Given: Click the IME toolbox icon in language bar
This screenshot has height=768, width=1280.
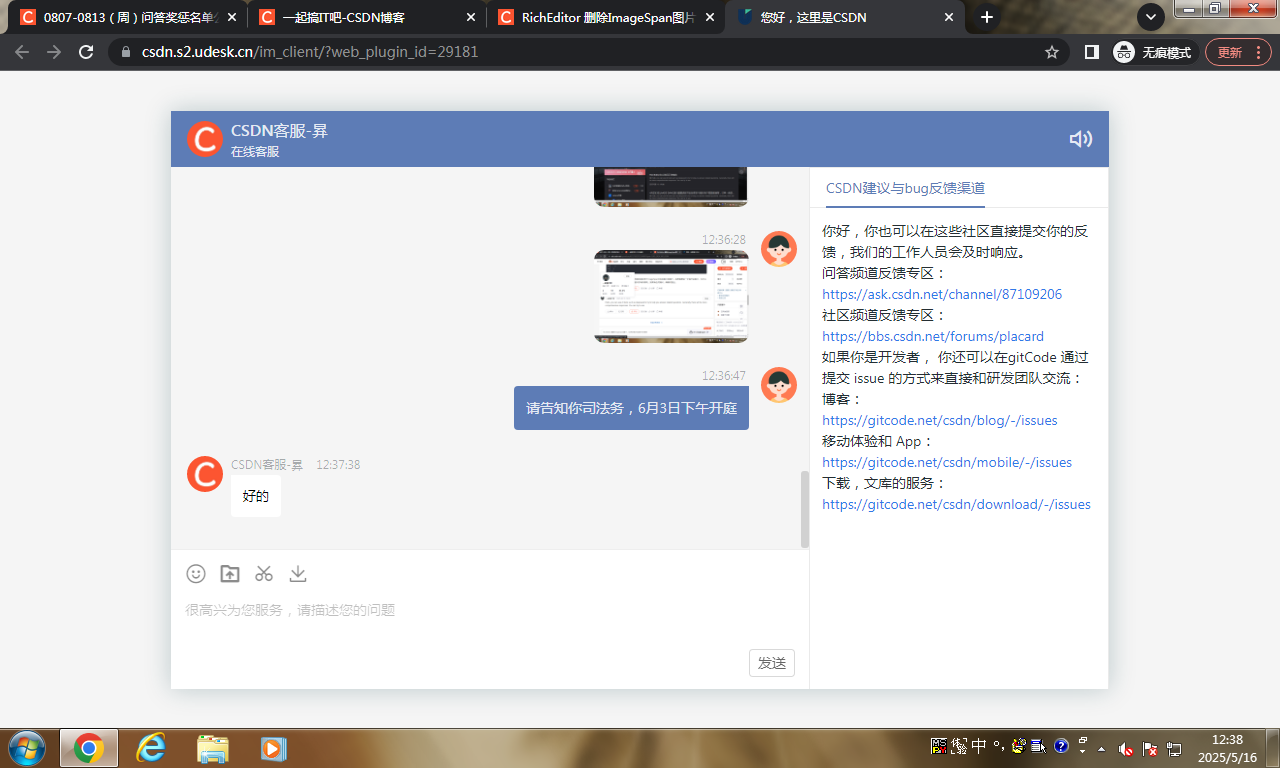Looking at the screenshot, I should 1019,746.
